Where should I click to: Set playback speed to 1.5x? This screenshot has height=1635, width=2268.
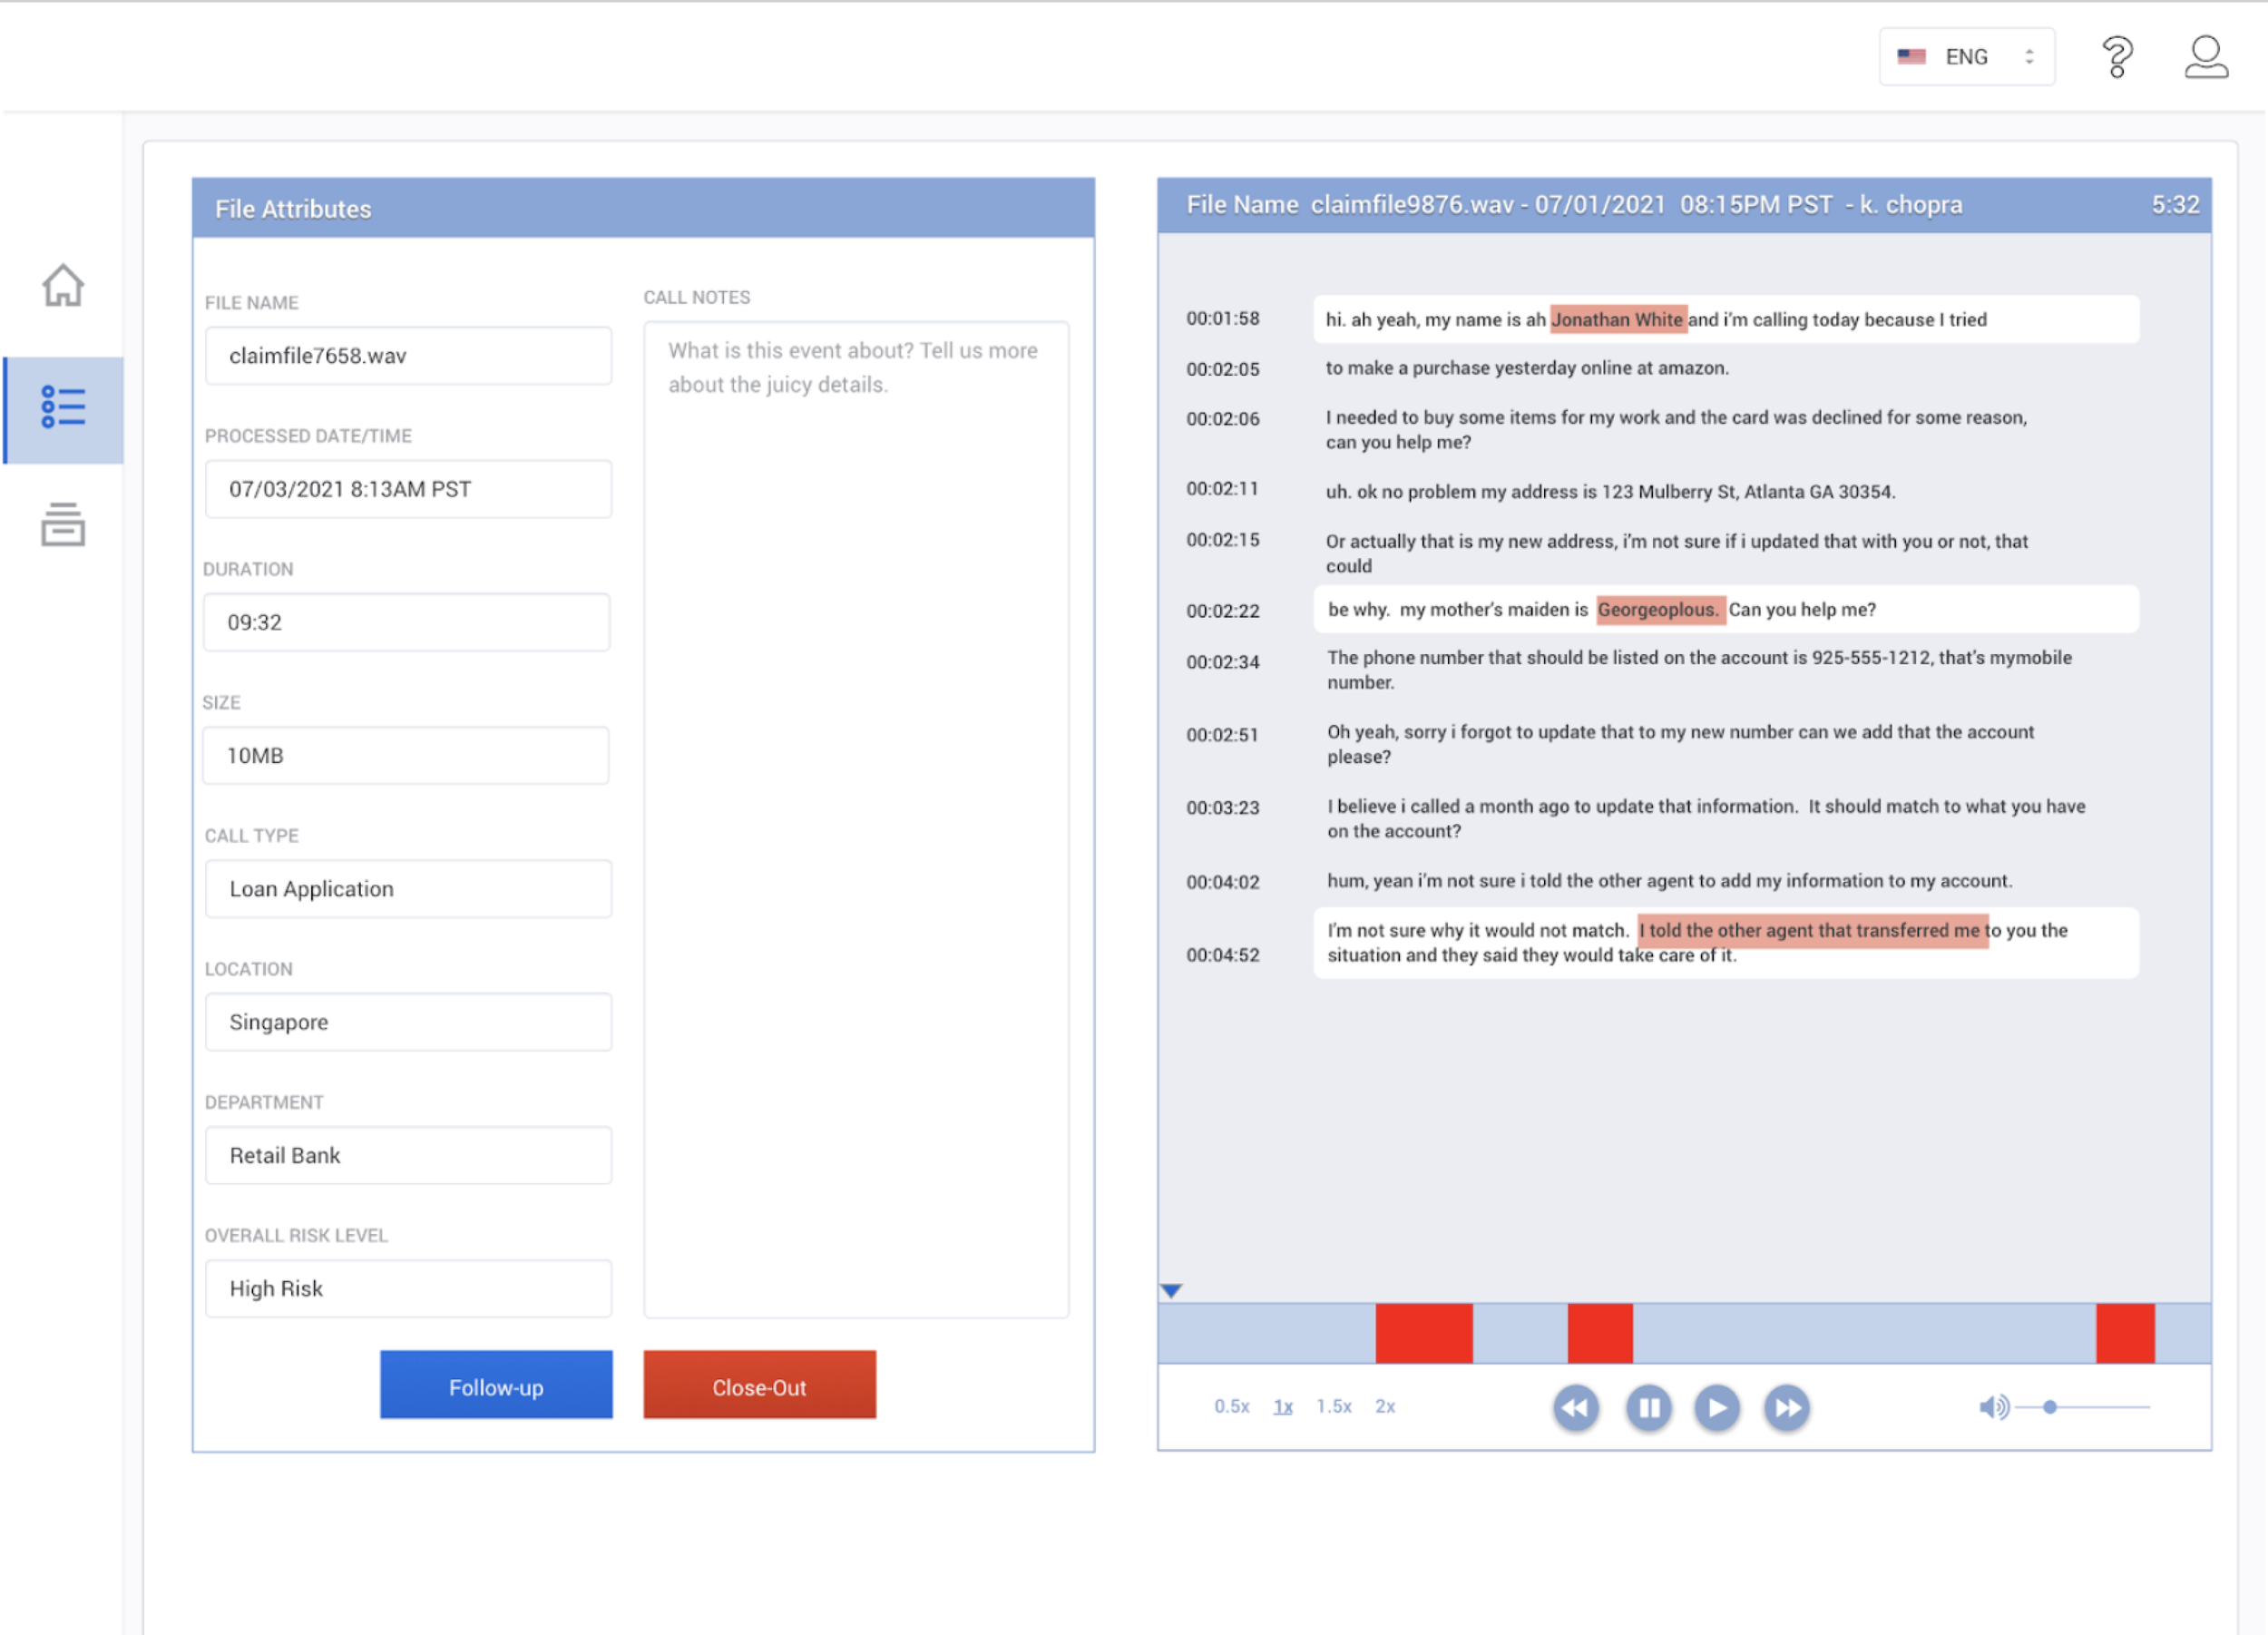click(x=1334, y=1407)
